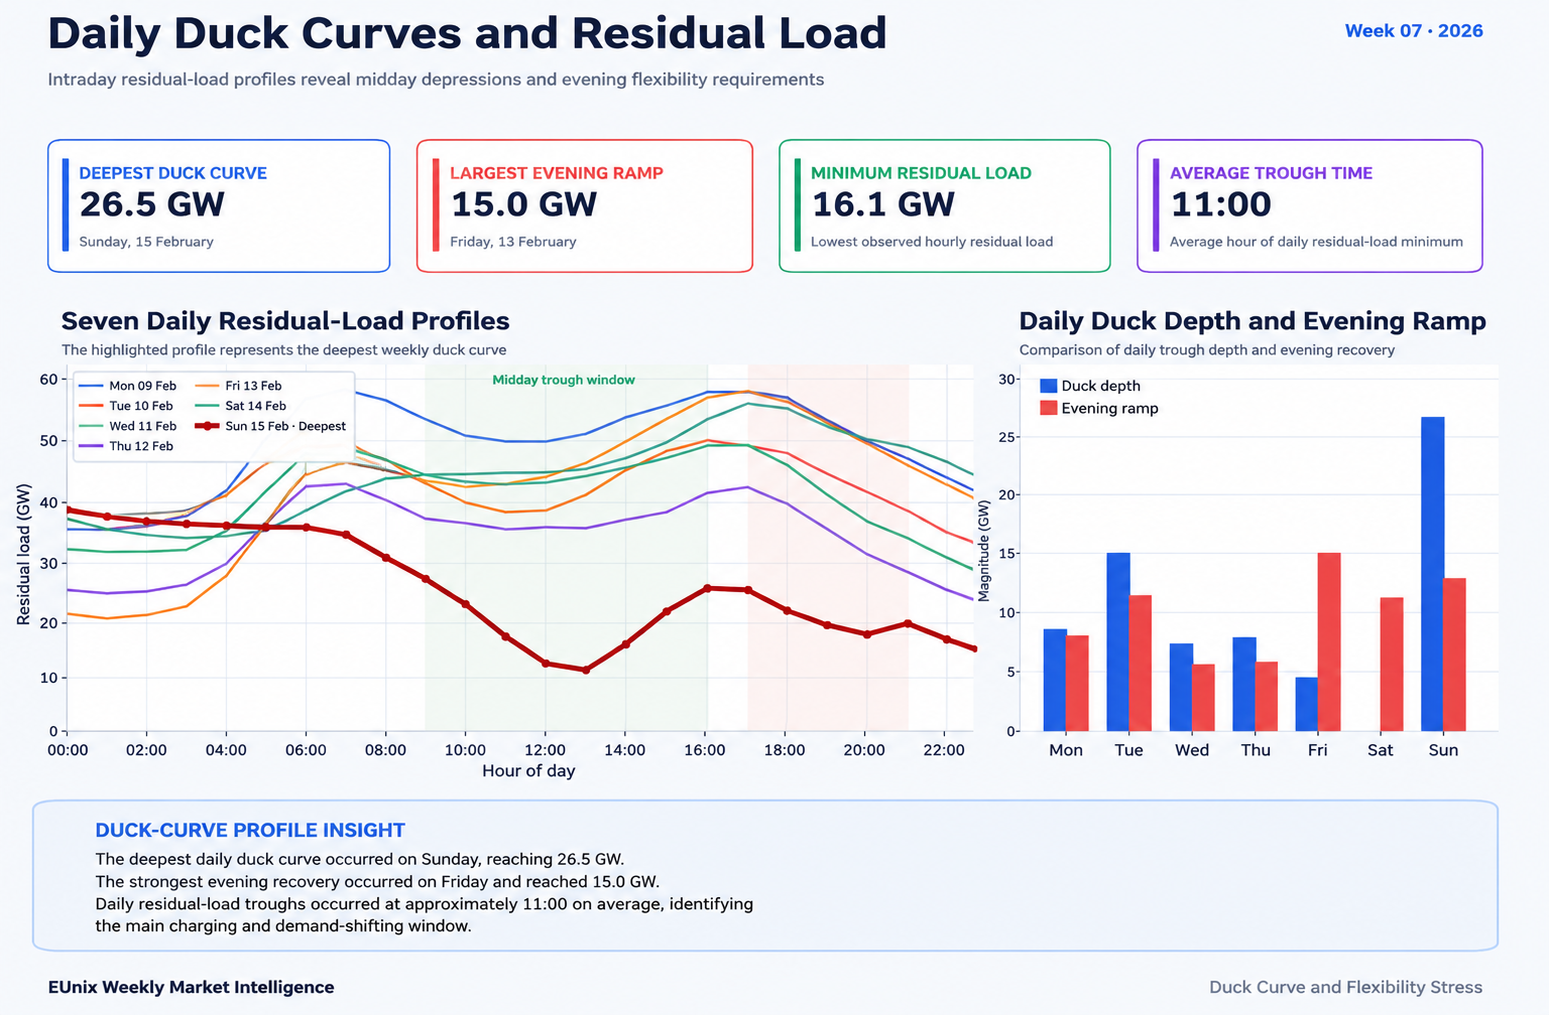Click the "DEEPEST DUCK CURVE" card heading
Viewport: 1549px width, 1015px height.
173,173
